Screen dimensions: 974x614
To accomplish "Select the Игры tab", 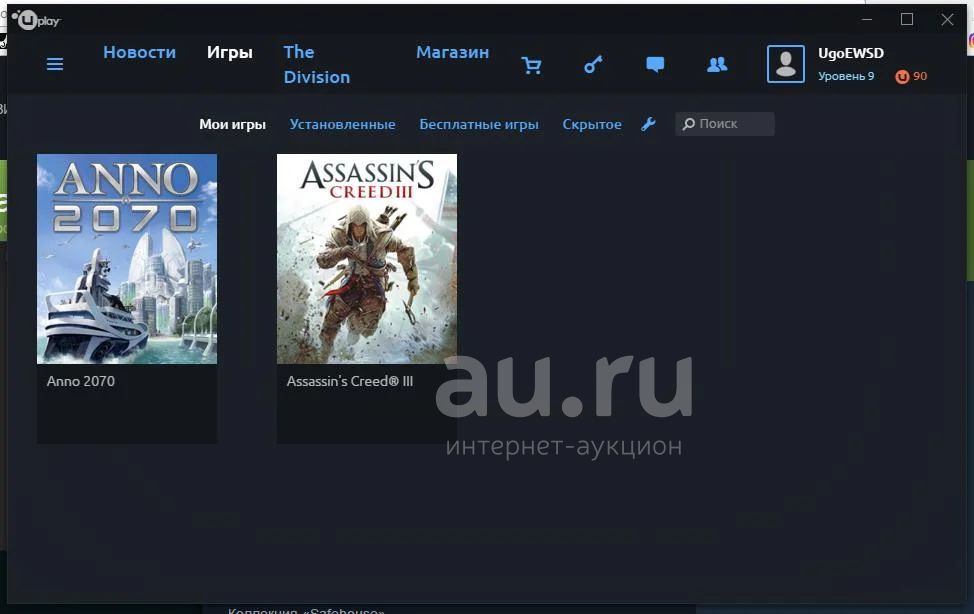I will pos(230,52).
